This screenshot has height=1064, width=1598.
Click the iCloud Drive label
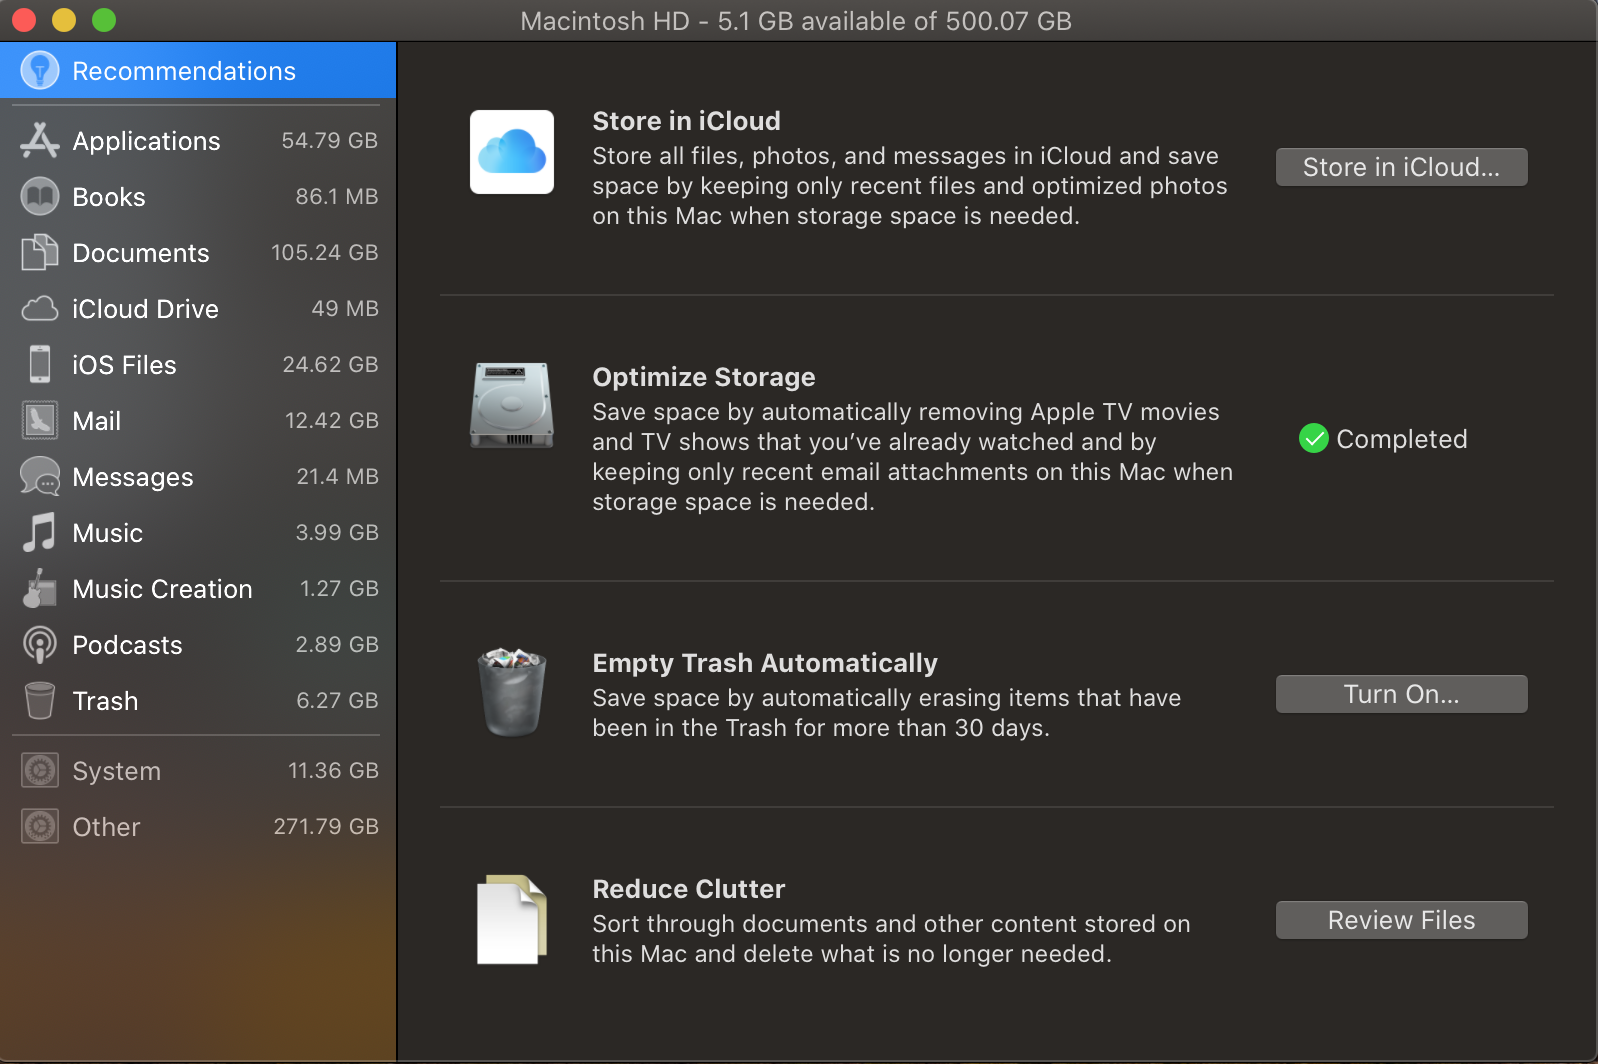[145, 309]
